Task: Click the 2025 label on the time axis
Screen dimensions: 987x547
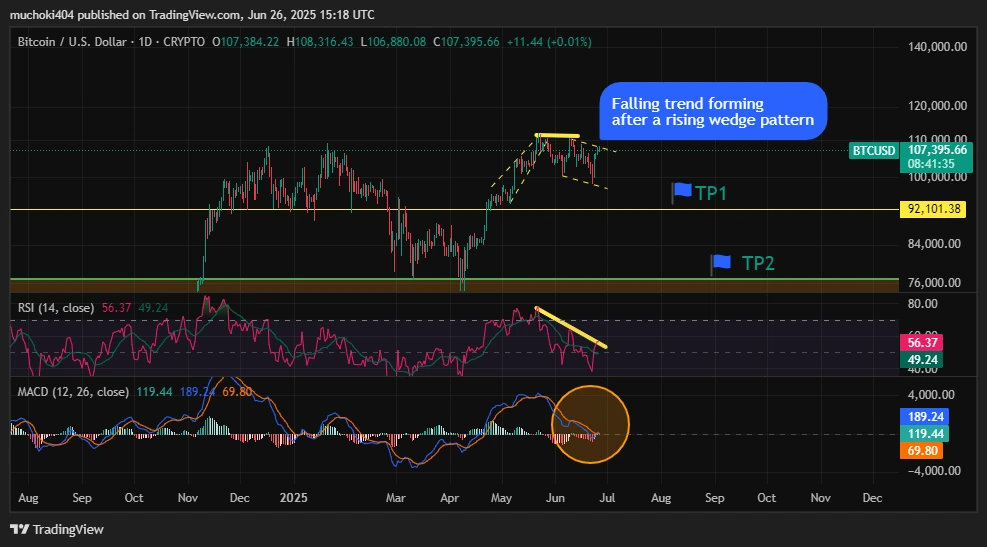Action: coord(294,497)
